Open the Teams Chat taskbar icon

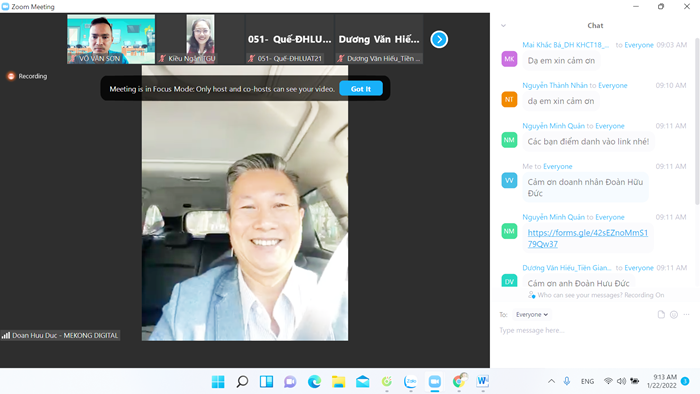coord(290,382)
